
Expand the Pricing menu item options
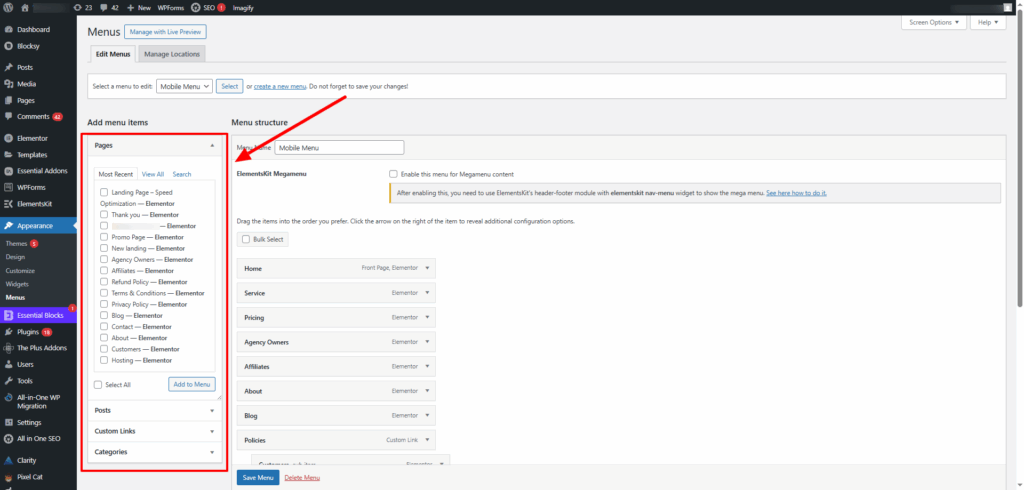click(x=427, y=318)
